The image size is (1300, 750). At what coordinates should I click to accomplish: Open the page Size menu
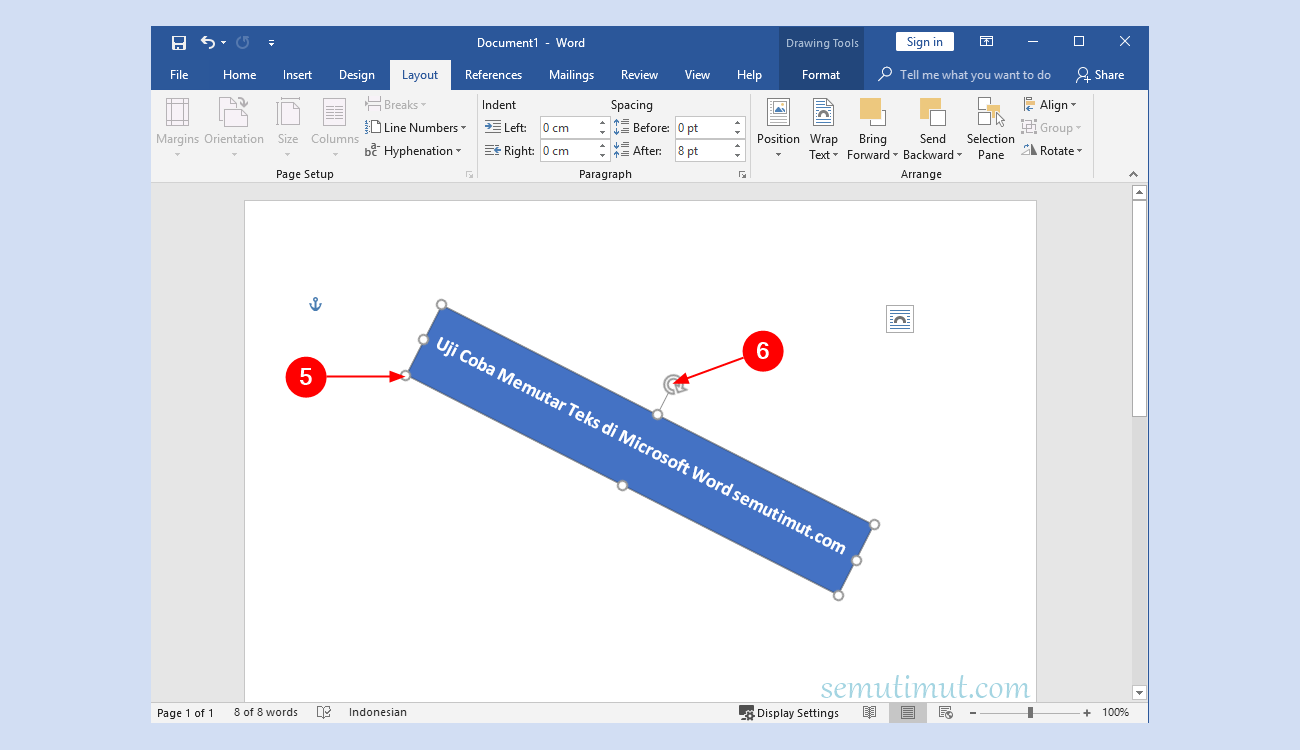click(288, 128)
